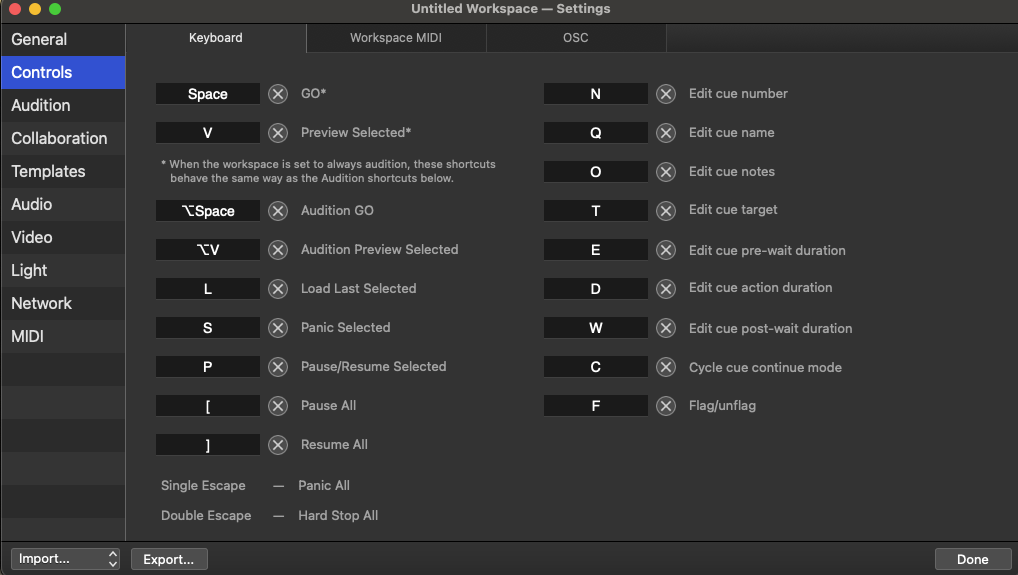Clear the GO shortcut with its X icon
Viewport: 1018px width, 575px height.
[x=278, y=94]
